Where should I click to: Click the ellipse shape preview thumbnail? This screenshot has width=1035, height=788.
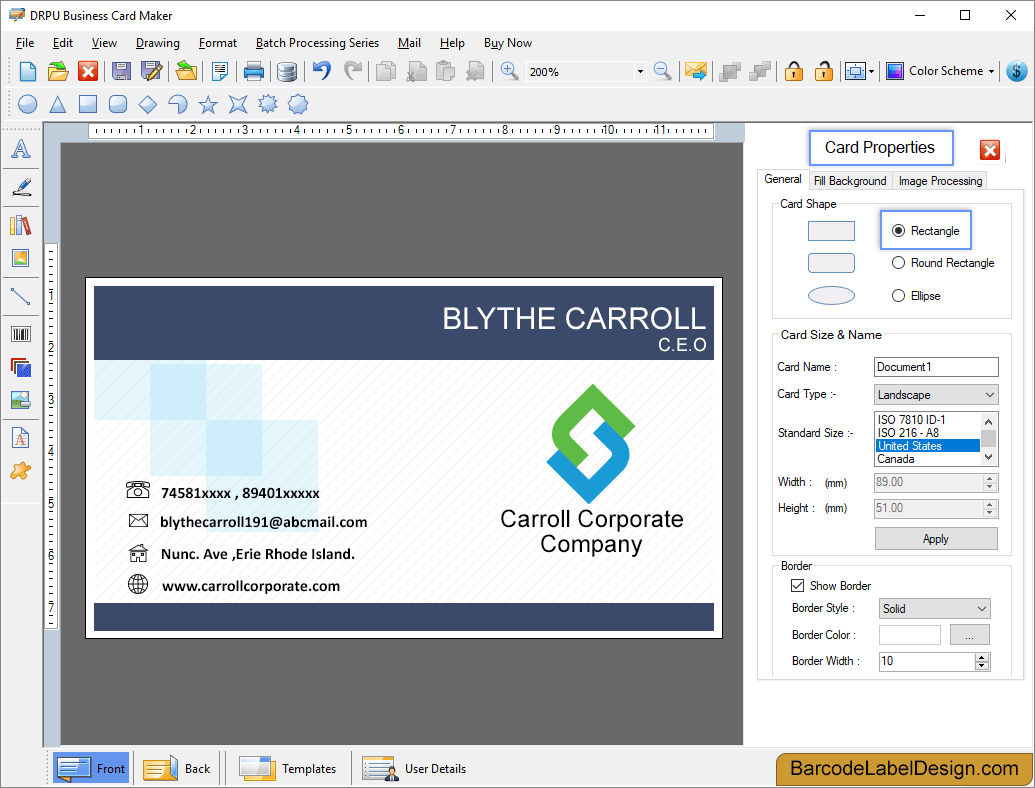coord(831,296)
